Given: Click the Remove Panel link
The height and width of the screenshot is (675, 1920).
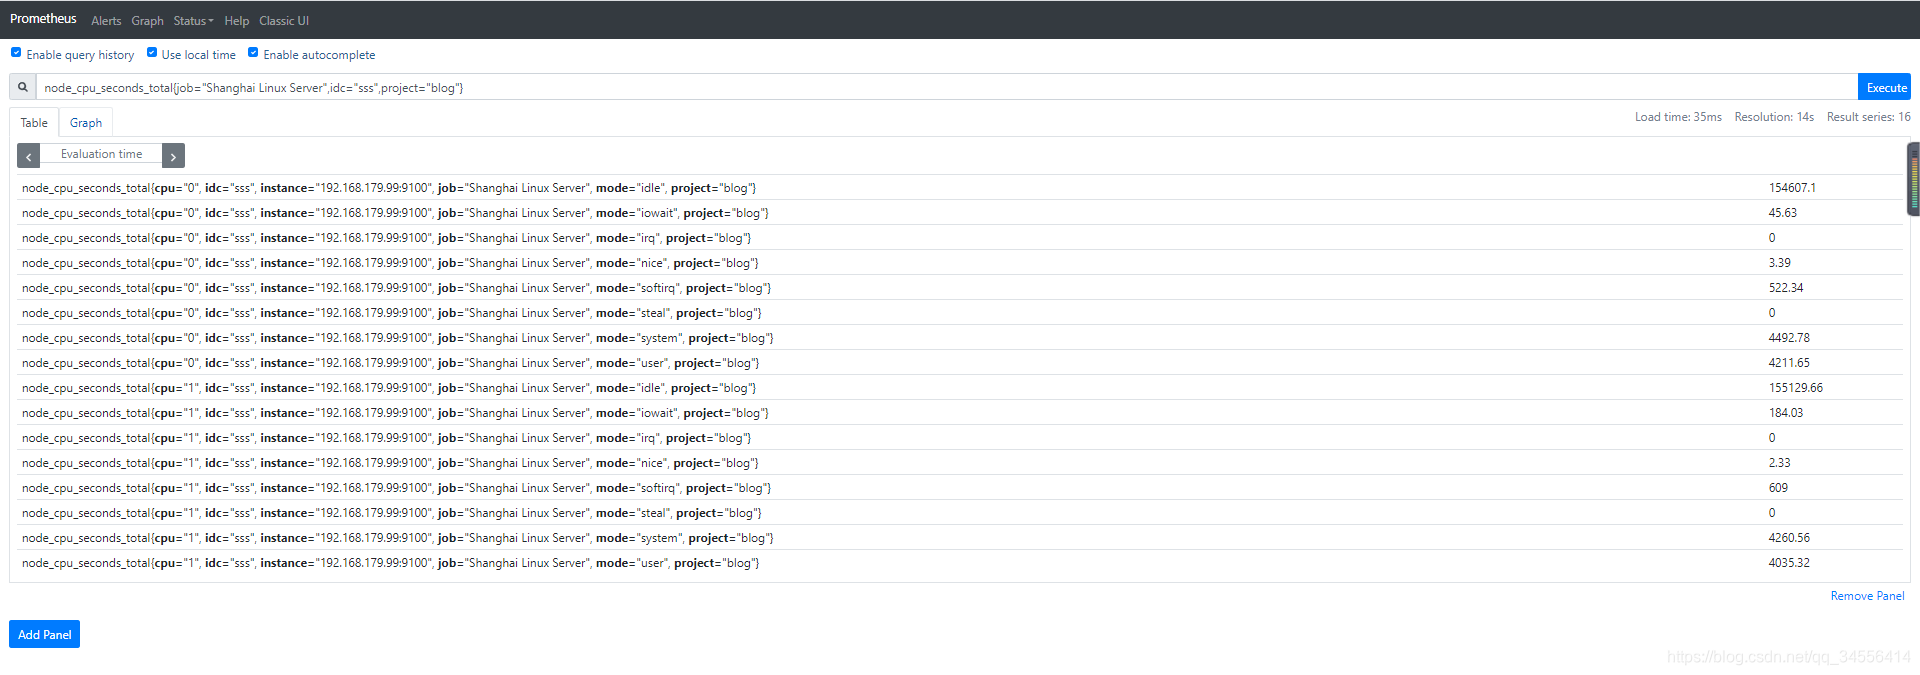Looking at the screenshot, I should point(1867,596).
